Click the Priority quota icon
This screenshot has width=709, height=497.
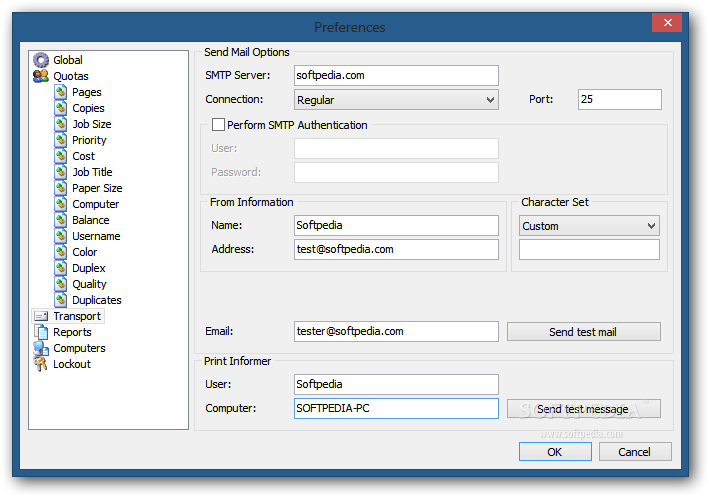pyautogui.click(x=61, y=140)
